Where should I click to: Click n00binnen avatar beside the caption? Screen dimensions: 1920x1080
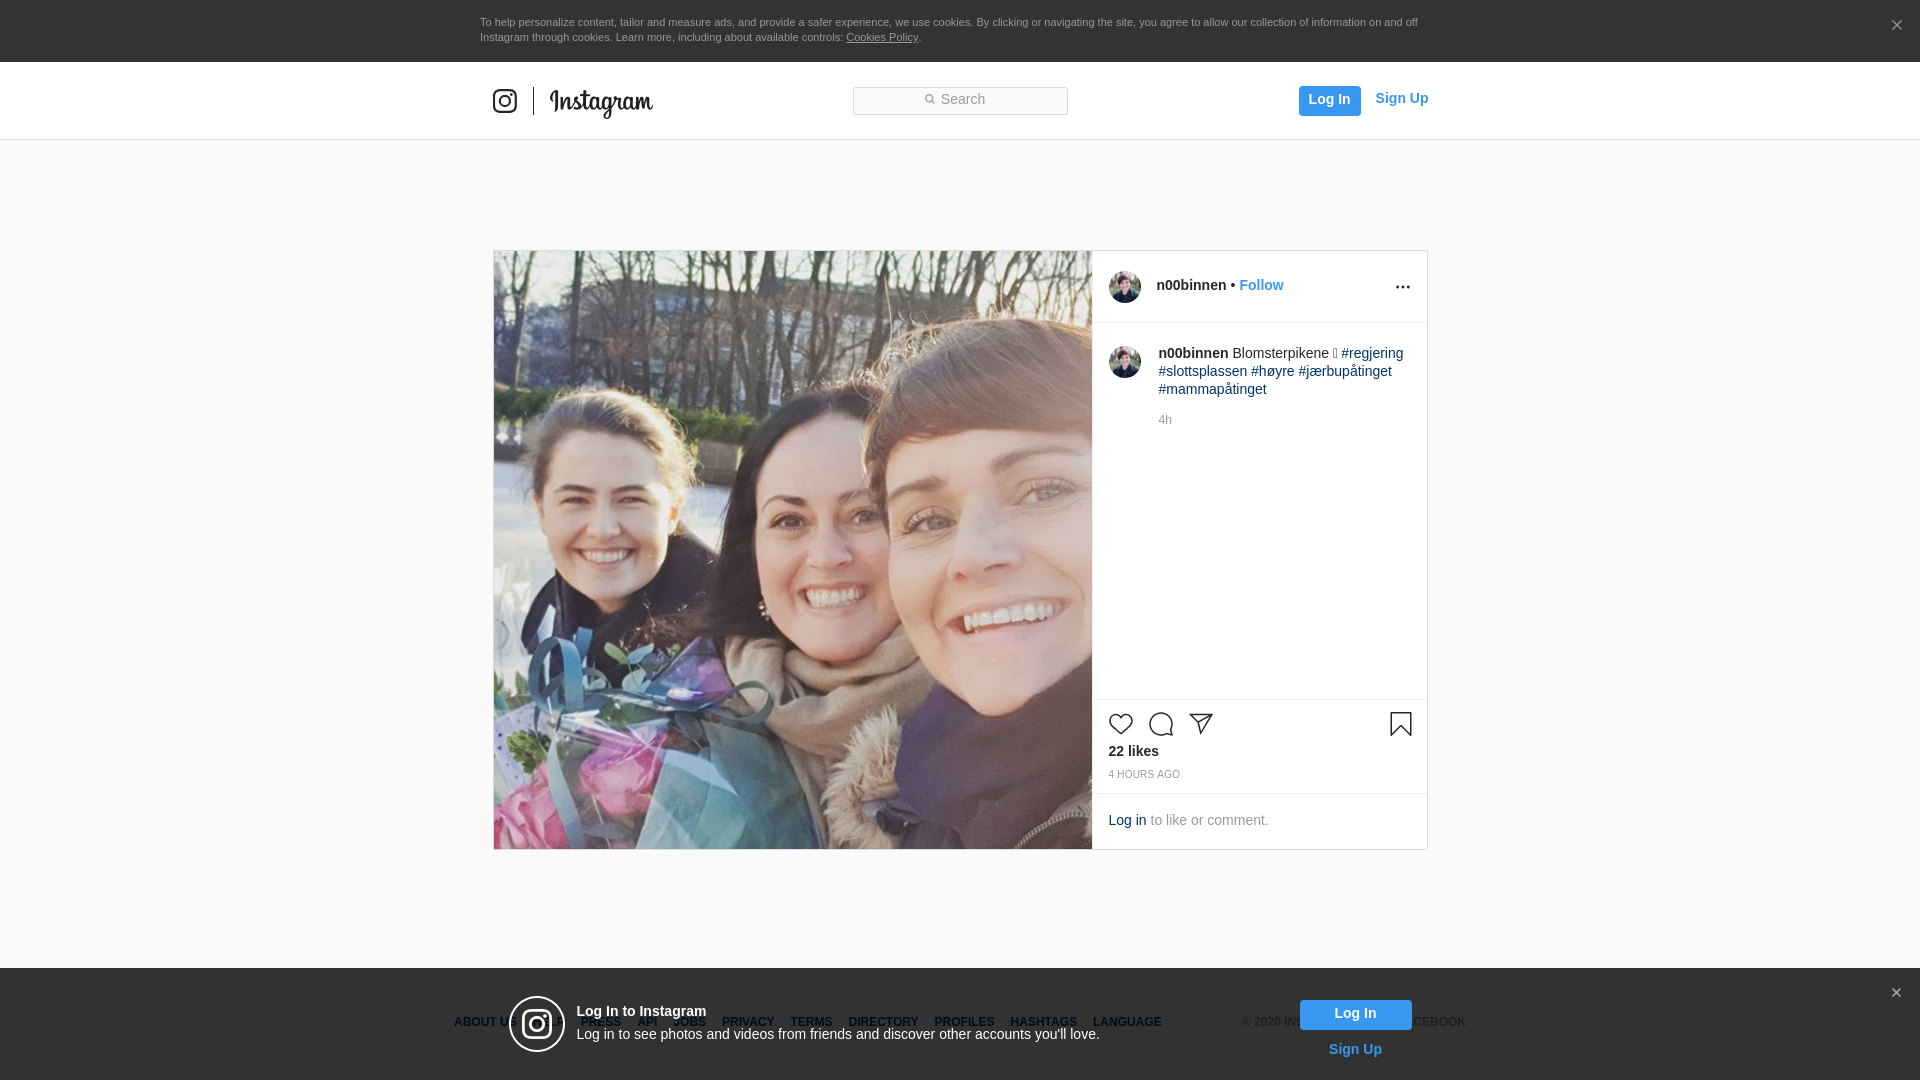point(1125,362)
